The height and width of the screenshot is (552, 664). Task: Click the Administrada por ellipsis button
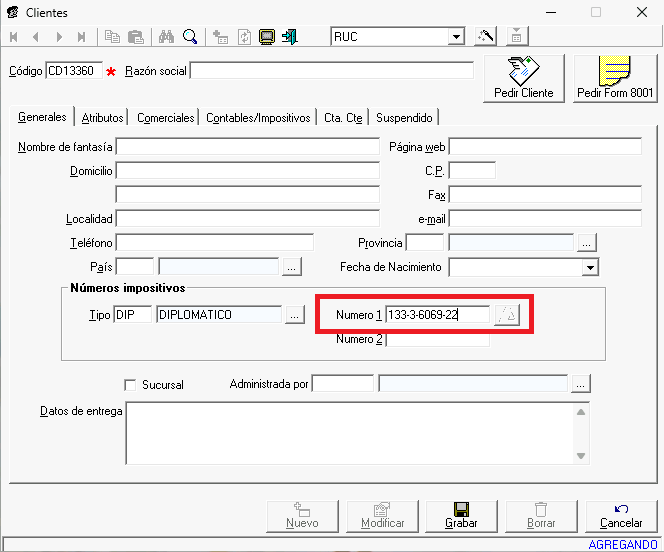[x=581, y=384]
